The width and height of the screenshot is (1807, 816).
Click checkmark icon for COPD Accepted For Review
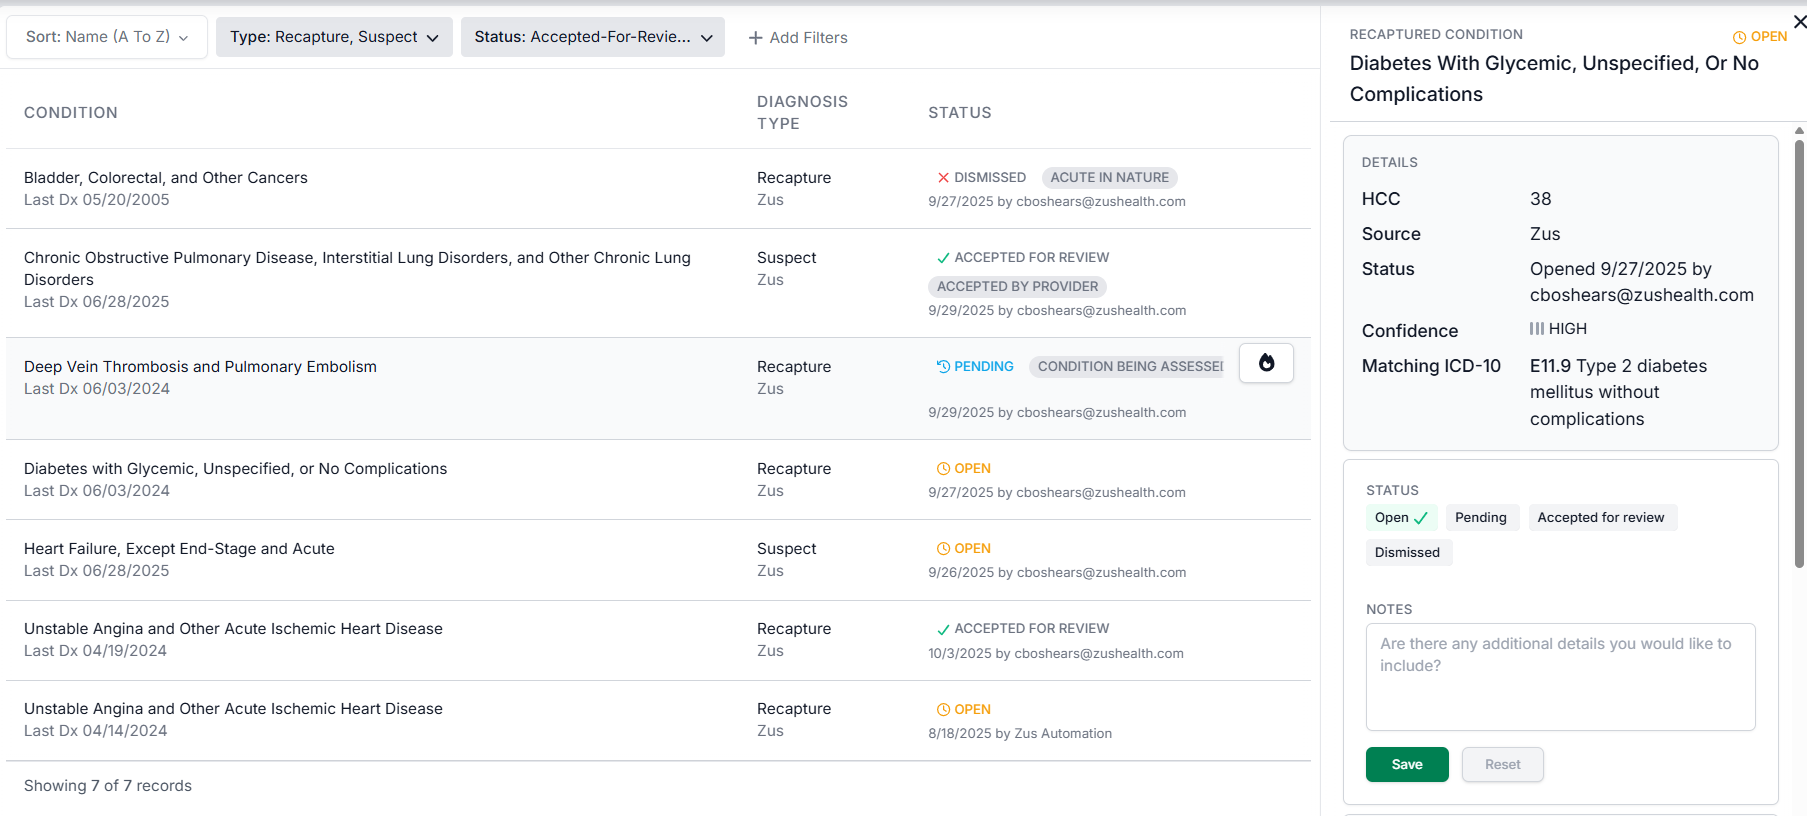tap(943, 258)
